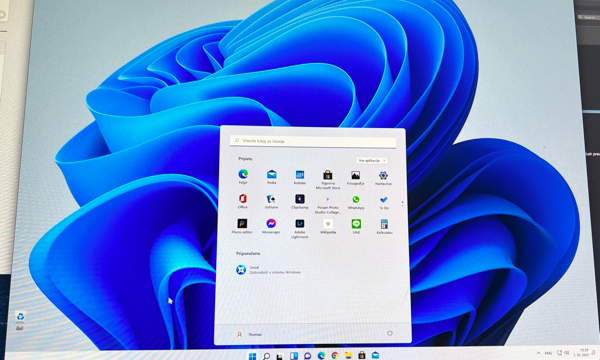
Task: Open the To Do app
Action: pyautogui.click(x=384, y=202)
